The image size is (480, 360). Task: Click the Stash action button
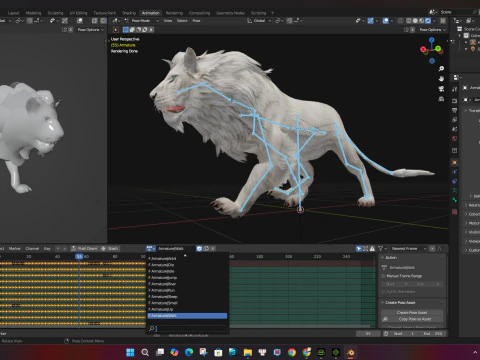pos(110,249)
